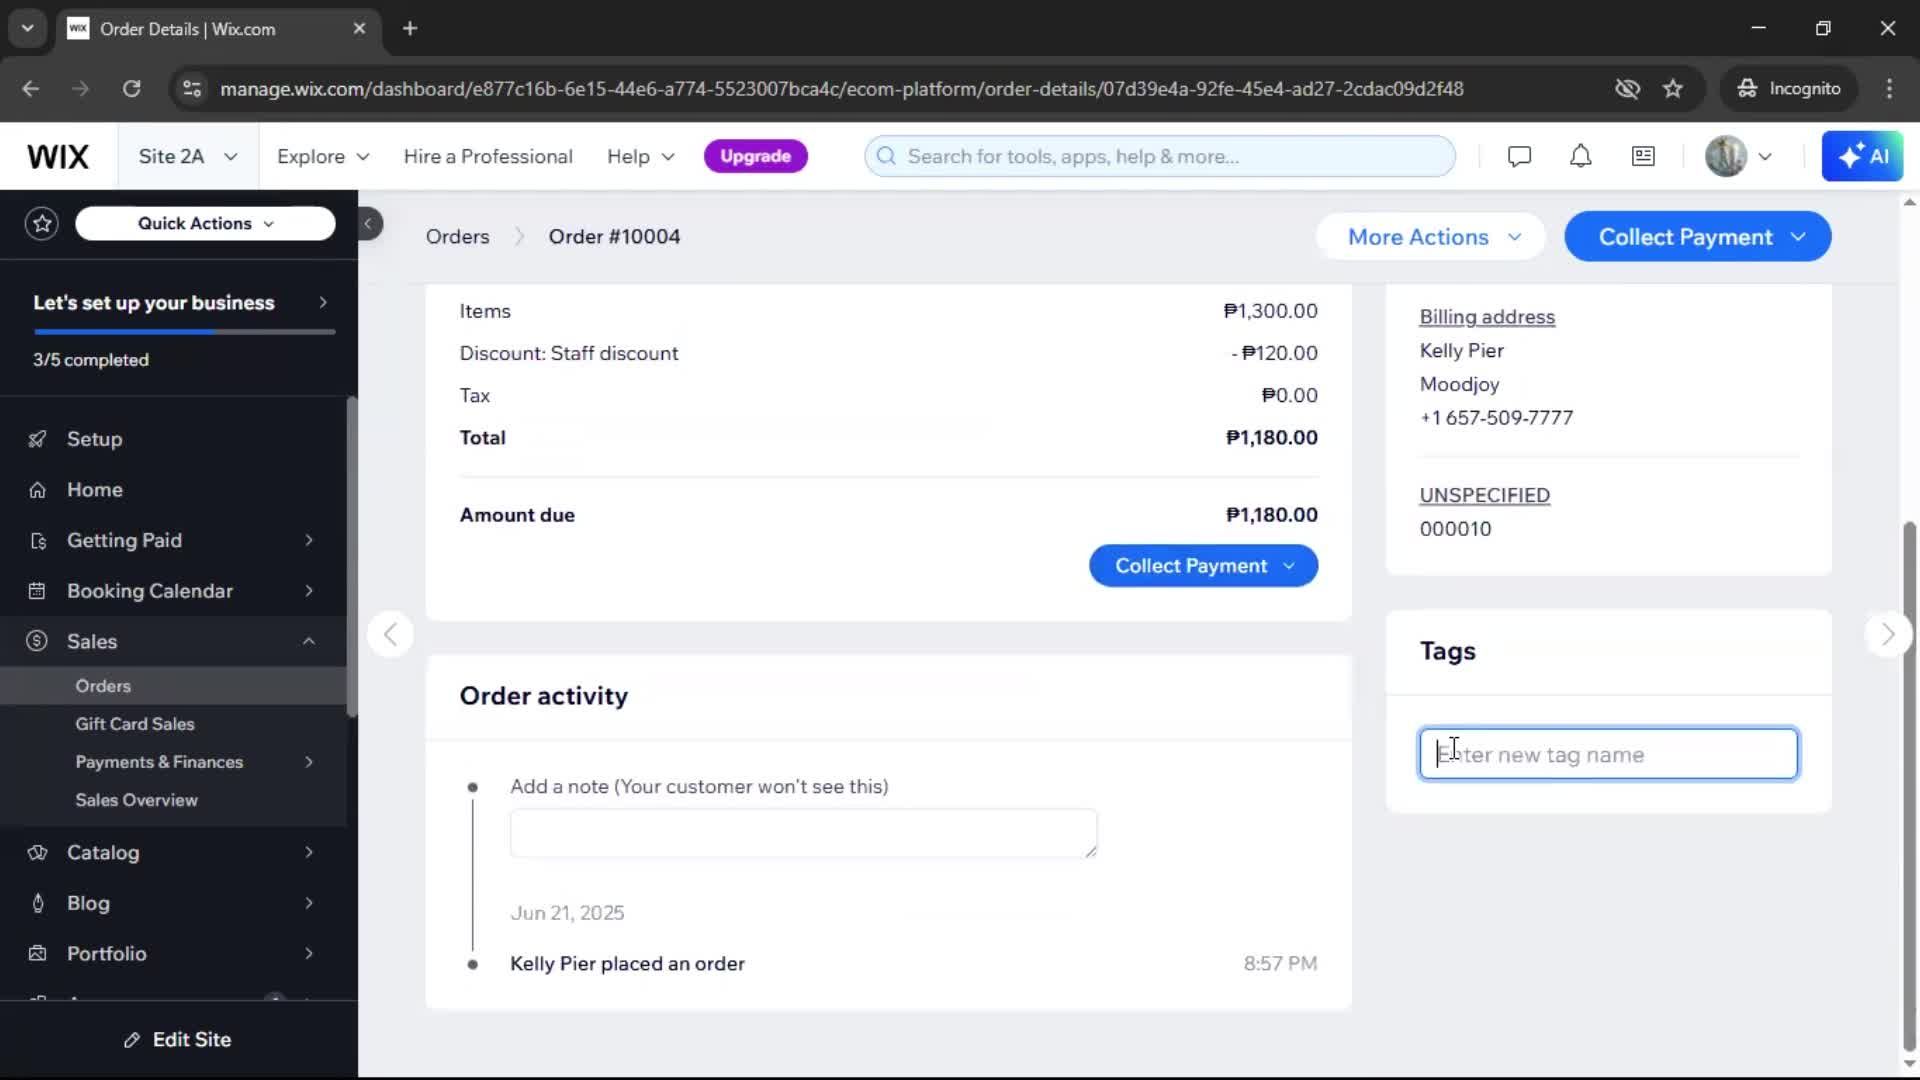Collapse the Sales section chevron
This screenshot has height=1080, width=1920.
point(309,641)
